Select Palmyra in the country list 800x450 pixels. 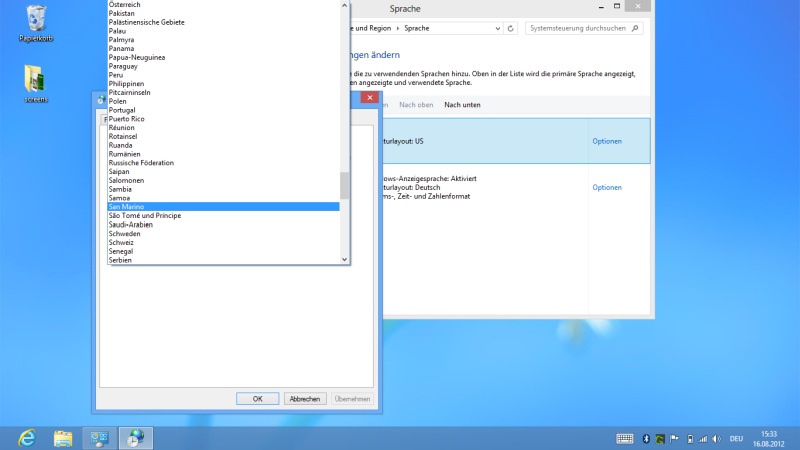pyautogui.click(x=223, y=40)
